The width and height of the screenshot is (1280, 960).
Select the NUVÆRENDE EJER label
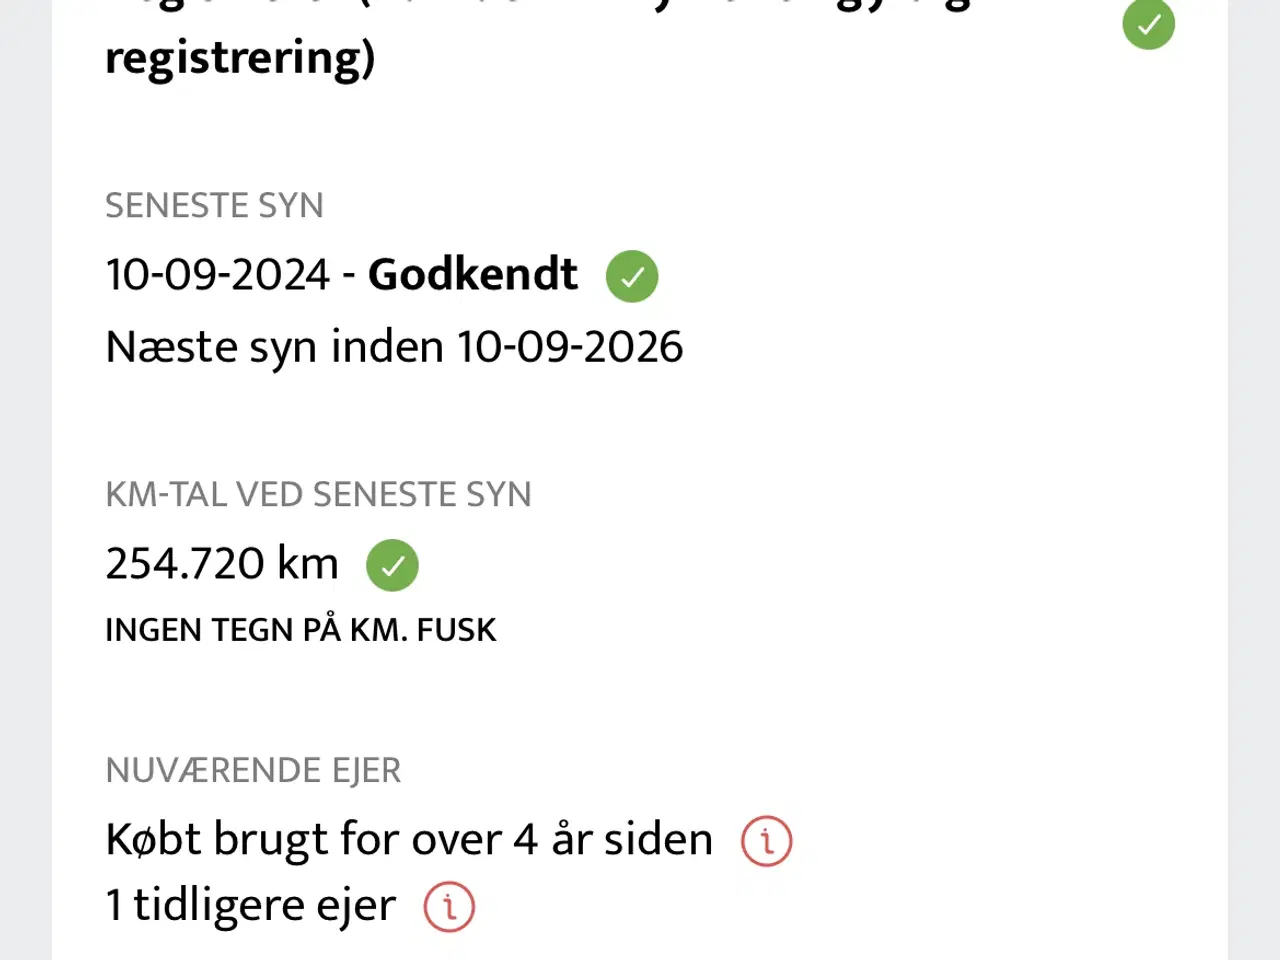point(253,770)
